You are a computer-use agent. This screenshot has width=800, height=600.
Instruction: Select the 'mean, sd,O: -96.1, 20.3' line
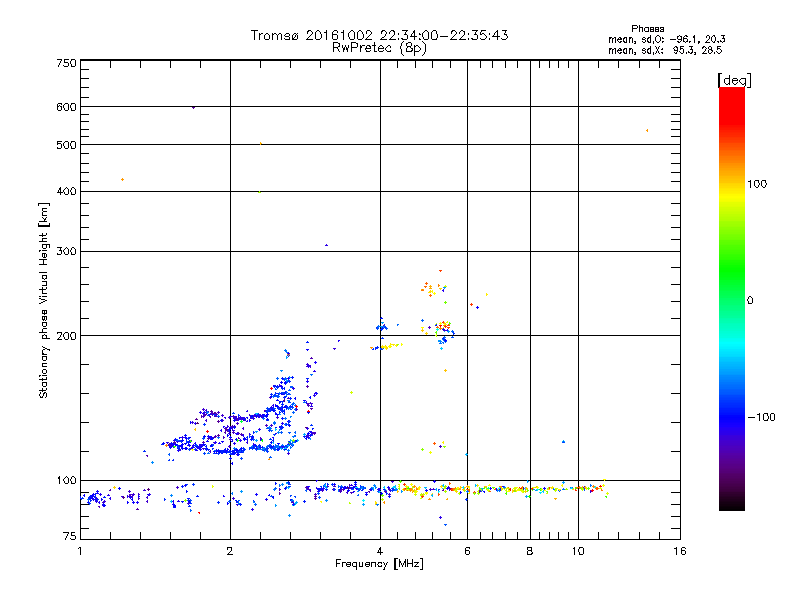pyautogui.click(x=667, y=39)
